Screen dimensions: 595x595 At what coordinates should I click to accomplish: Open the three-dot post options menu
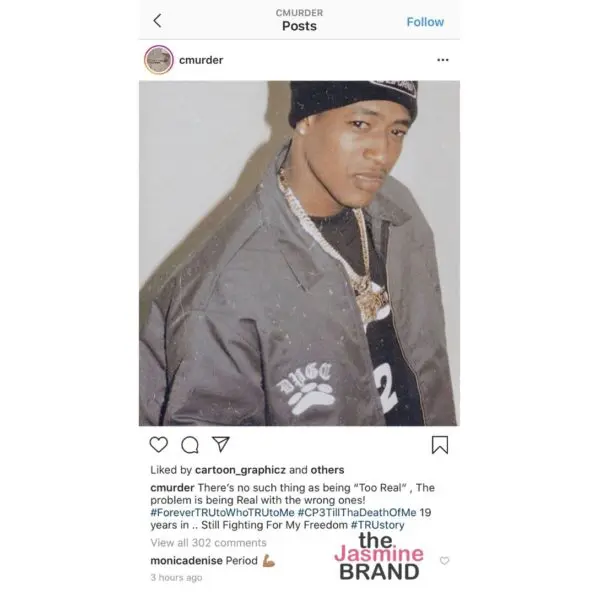click(443, 60)
